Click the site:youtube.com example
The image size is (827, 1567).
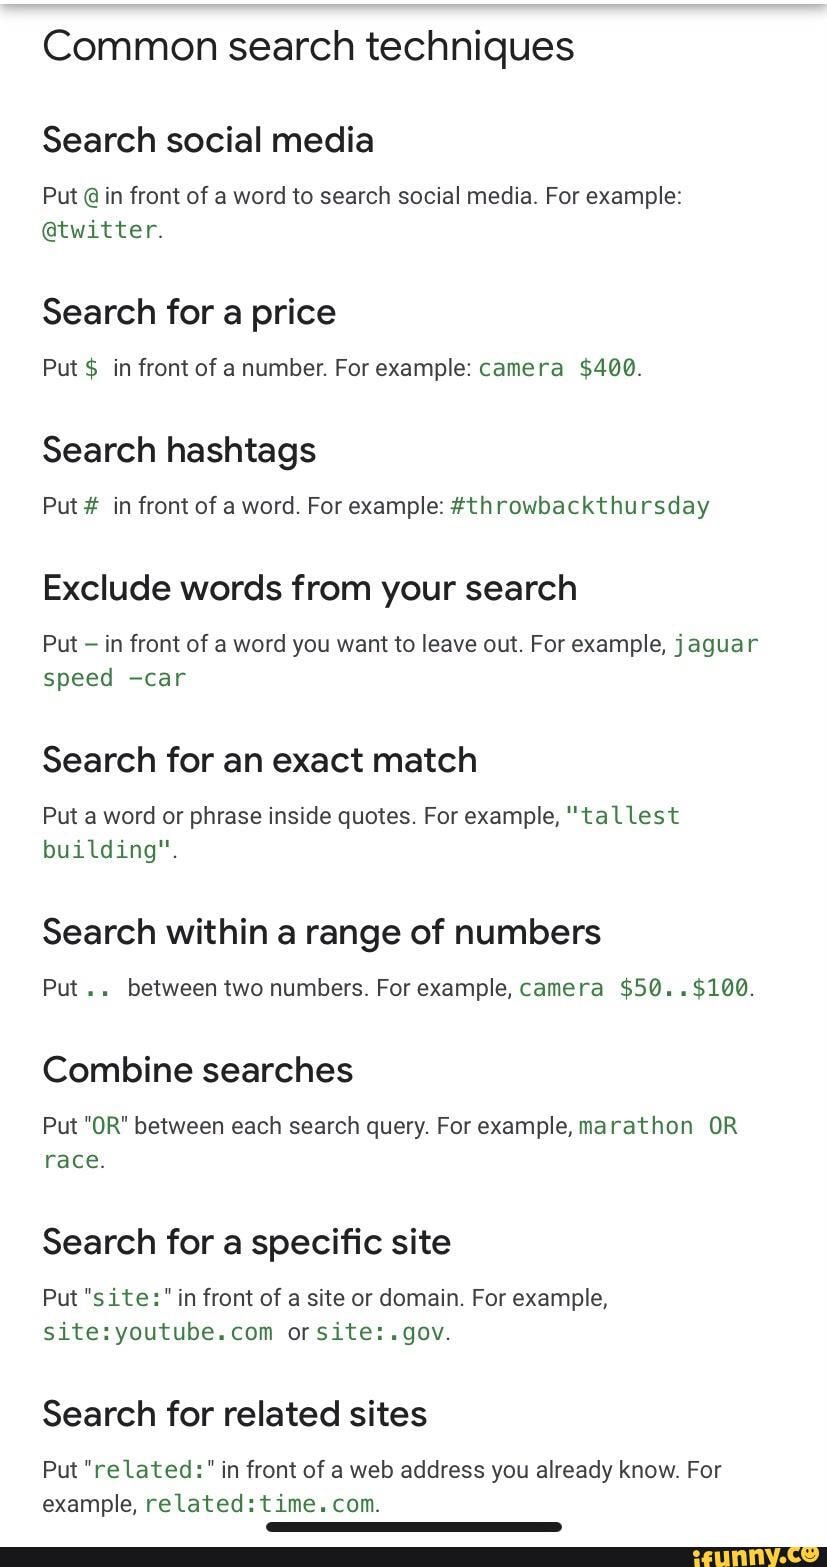tap(158, 1332)
